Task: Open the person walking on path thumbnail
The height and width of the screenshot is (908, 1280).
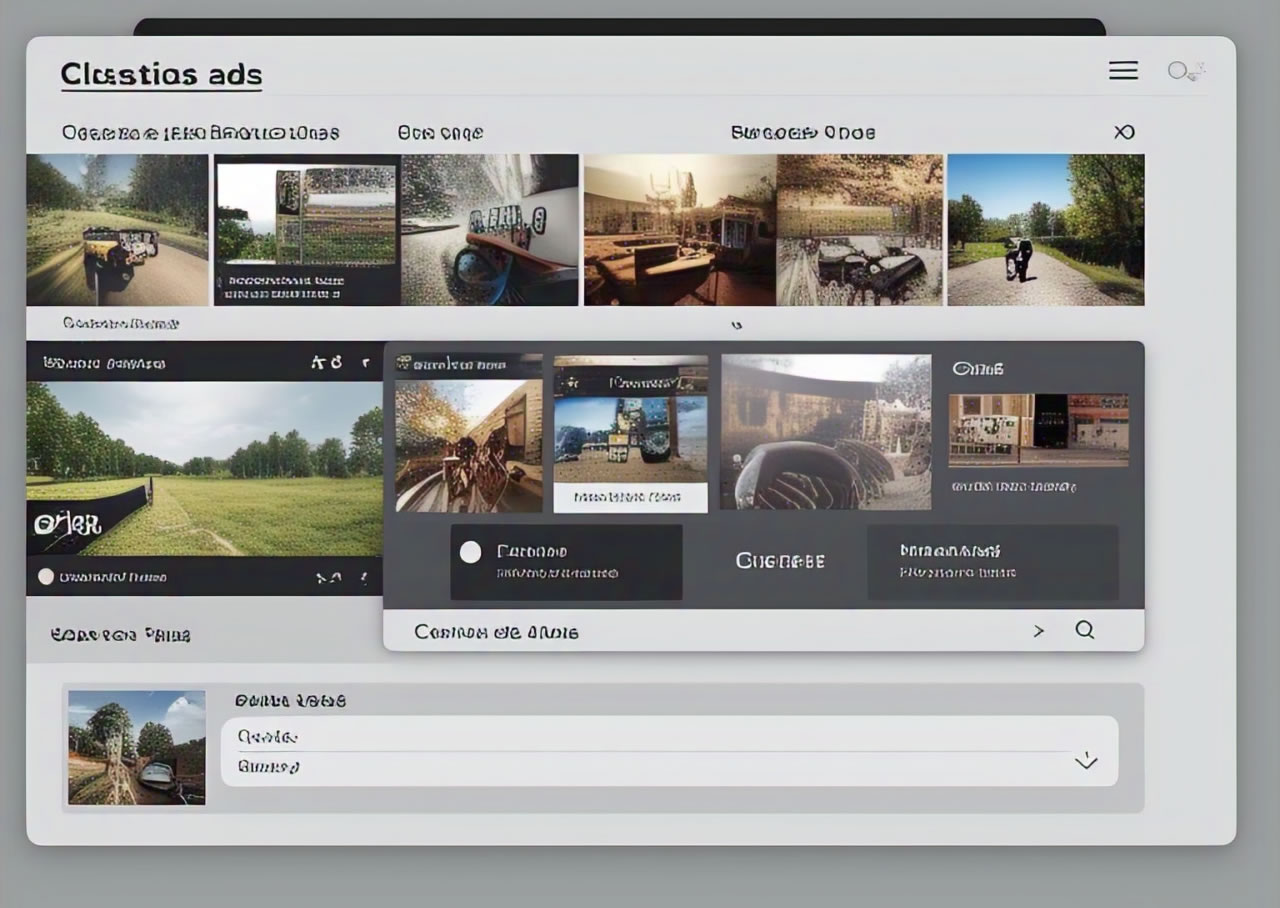Action: coord(1045,230)
